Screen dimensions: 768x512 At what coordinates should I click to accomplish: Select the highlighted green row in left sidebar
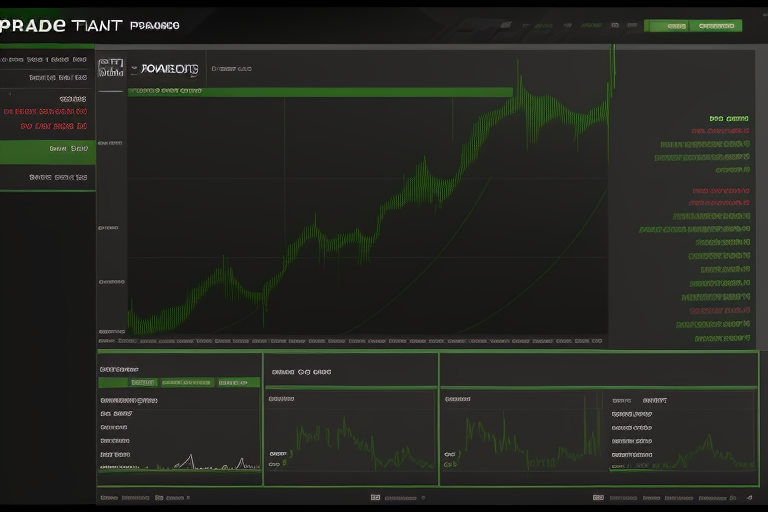pyautogui.click(x=48, y=151)
